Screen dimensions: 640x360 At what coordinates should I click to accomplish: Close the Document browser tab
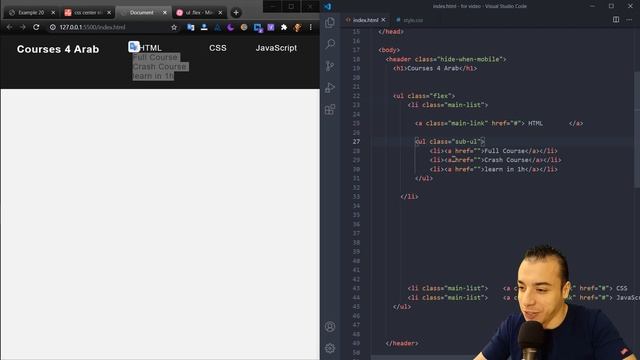[x=165, y=13]
